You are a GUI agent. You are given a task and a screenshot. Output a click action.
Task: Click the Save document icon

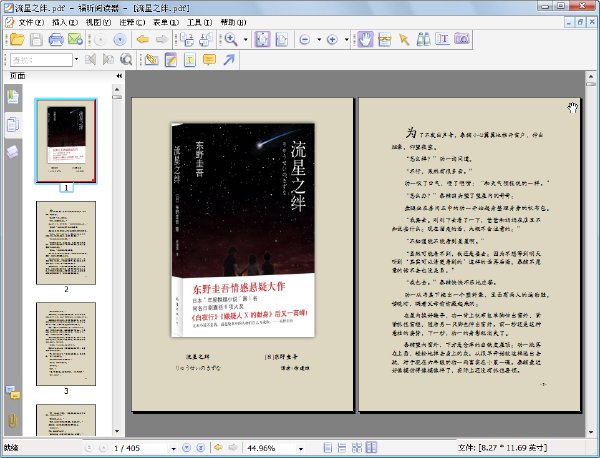tap(36, 39)
